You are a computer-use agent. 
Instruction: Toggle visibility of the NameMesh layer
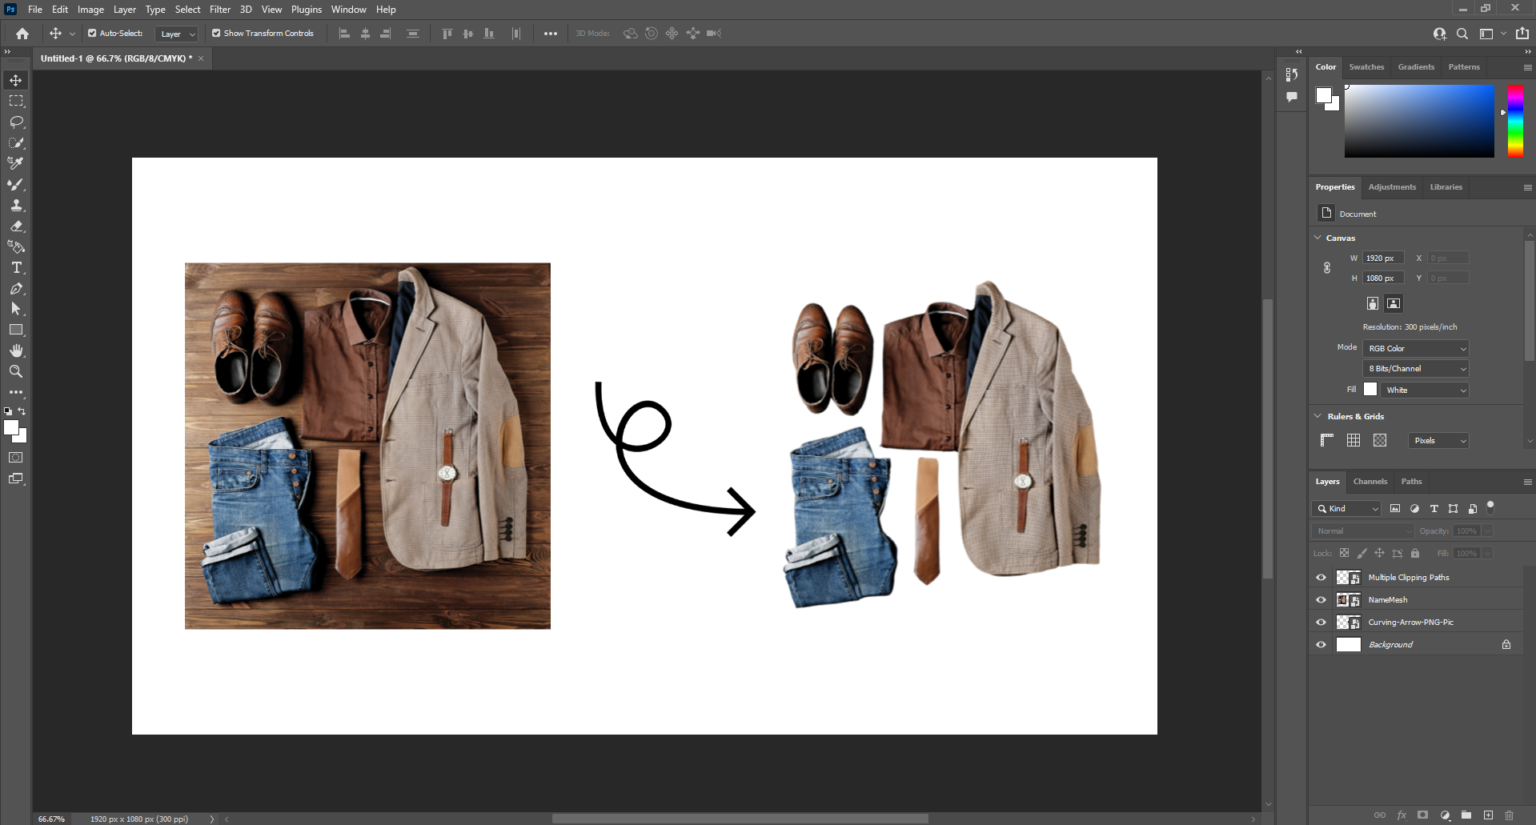[1321, 599]
